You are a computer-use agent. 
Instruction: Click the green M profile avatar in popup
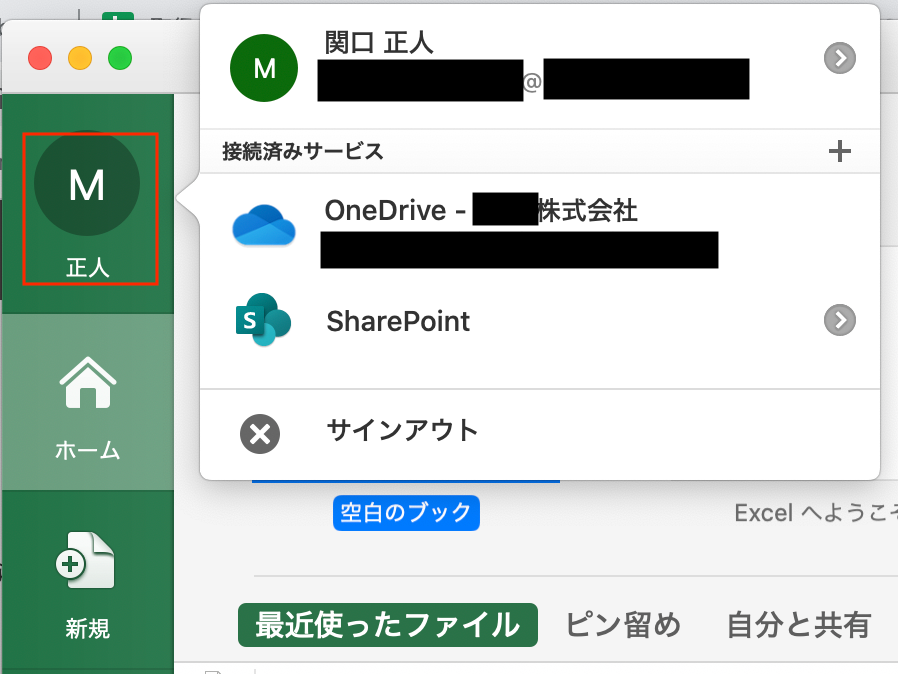click(x=264, y=68)
